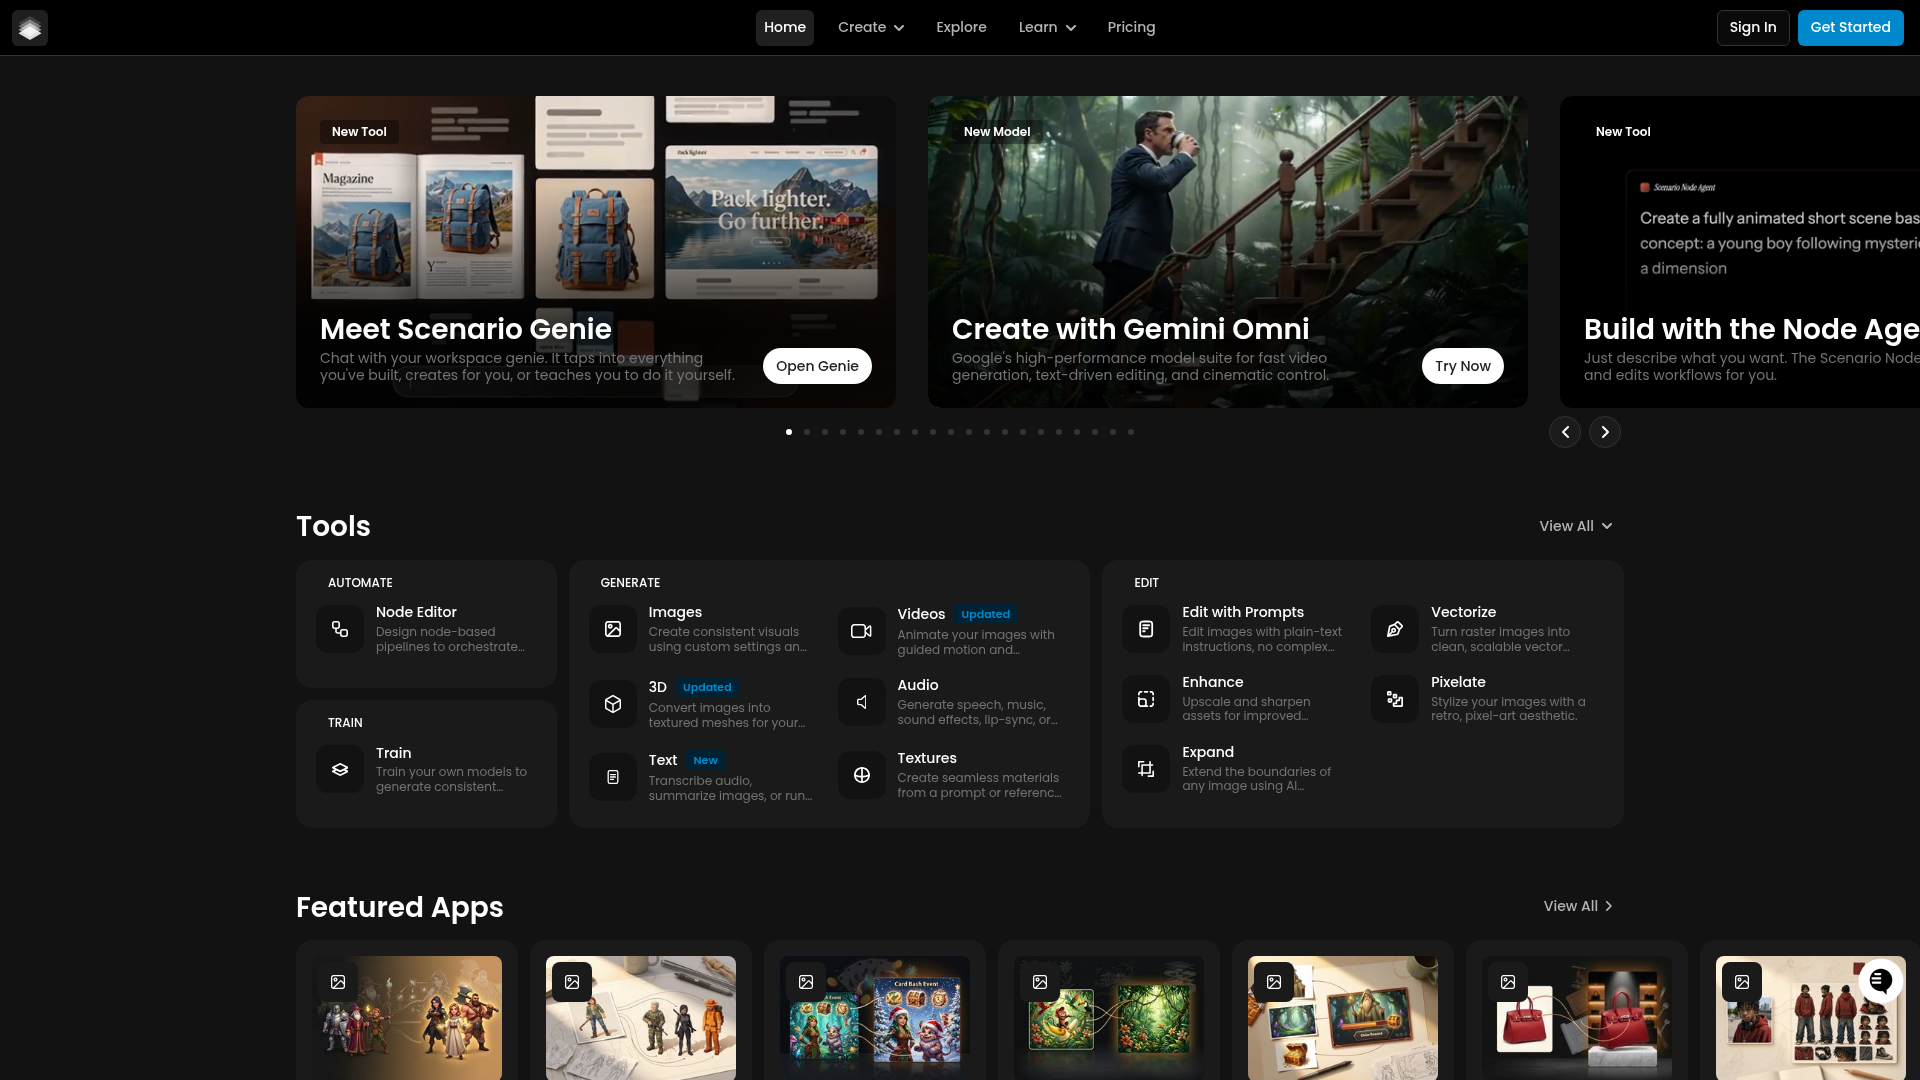Click the Train tool icon
This screenshot has width=1920, height=1080.
point(340,769)
